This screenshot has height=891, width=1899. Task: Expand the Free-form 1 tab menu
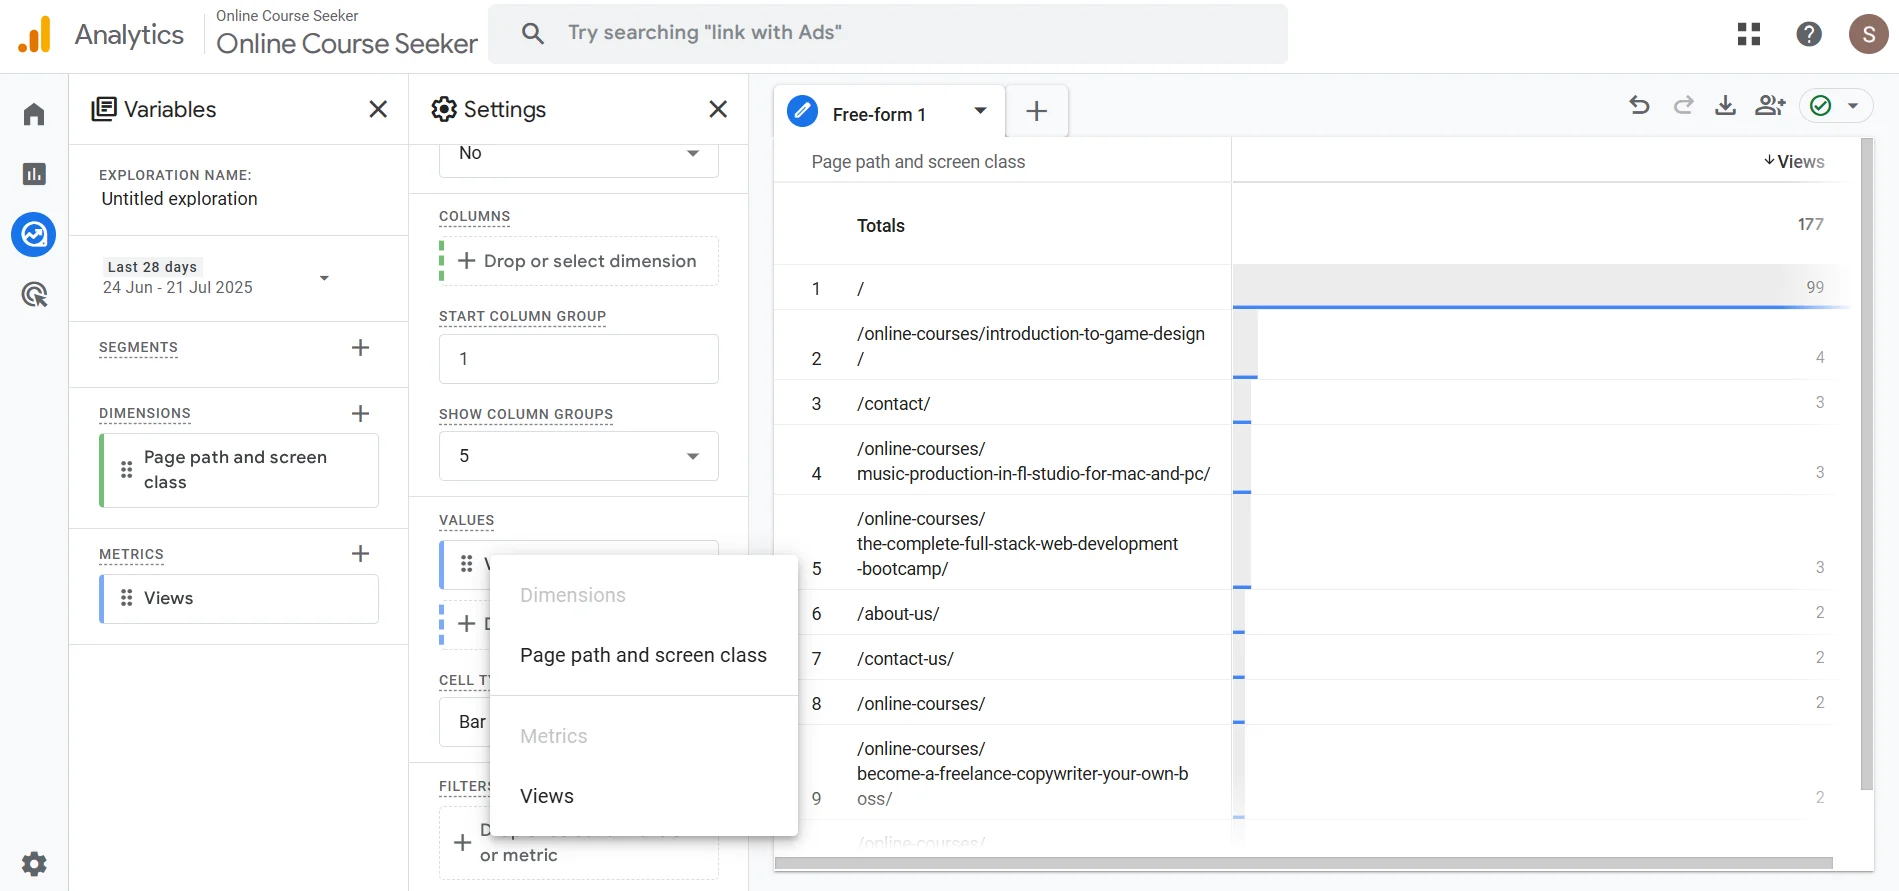(x=980, y=111)
